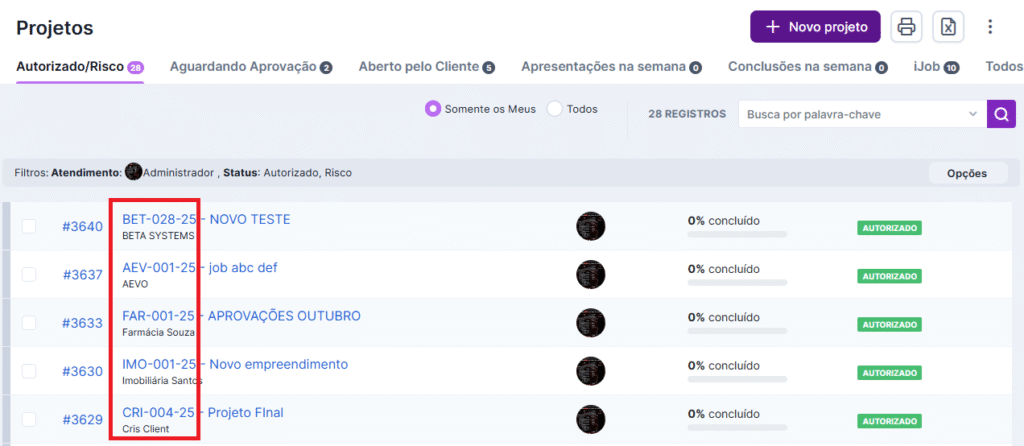Click the avatar in the BET-028-25 row

point(591,226)
